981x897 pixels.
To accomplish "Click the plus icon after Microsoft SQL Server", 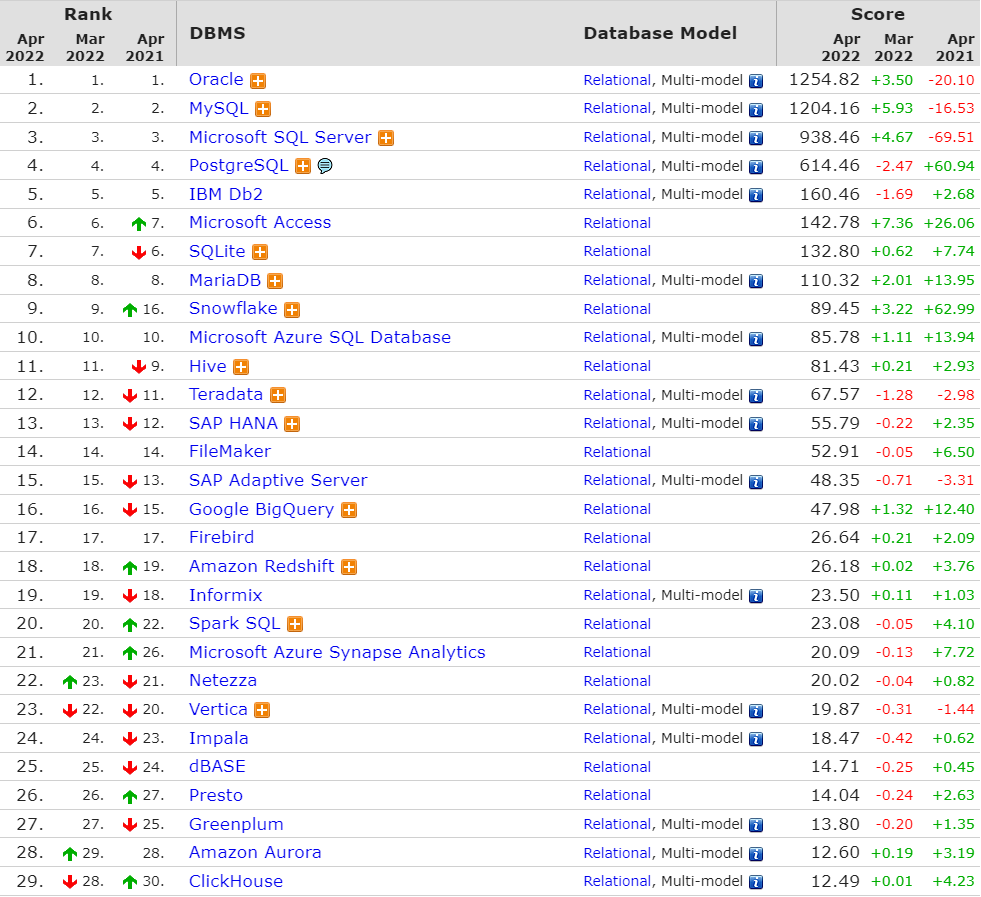I will (x=386, y=138).
